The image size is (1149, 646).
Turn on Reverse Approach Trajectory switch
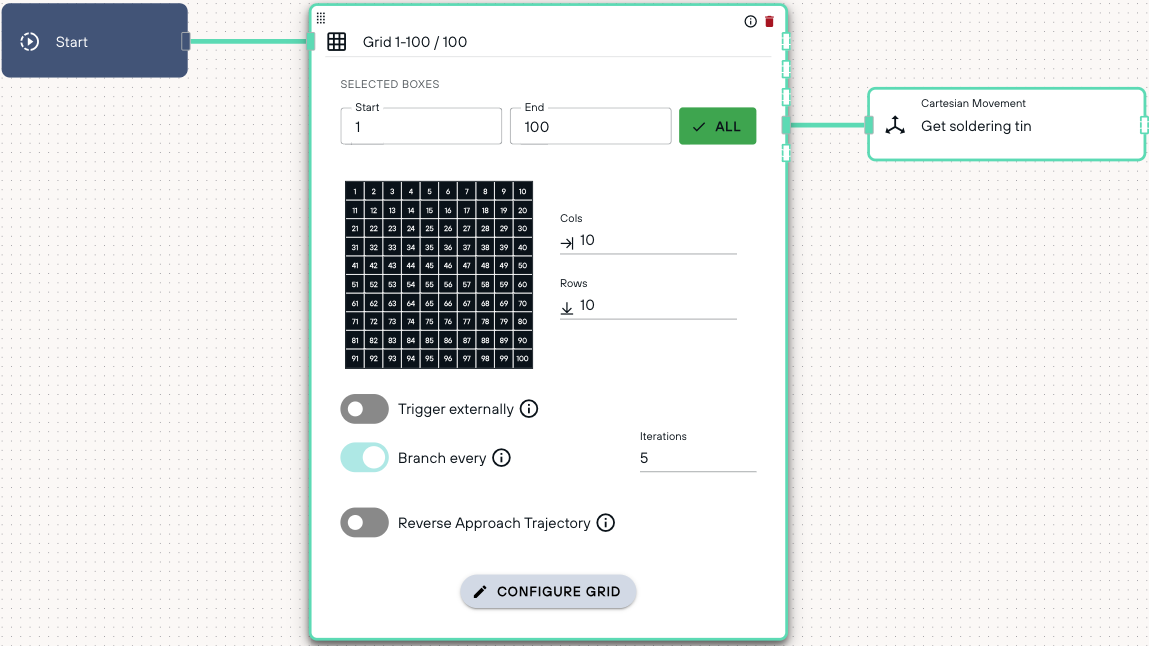pyautogui.click(x=364, y=523)
